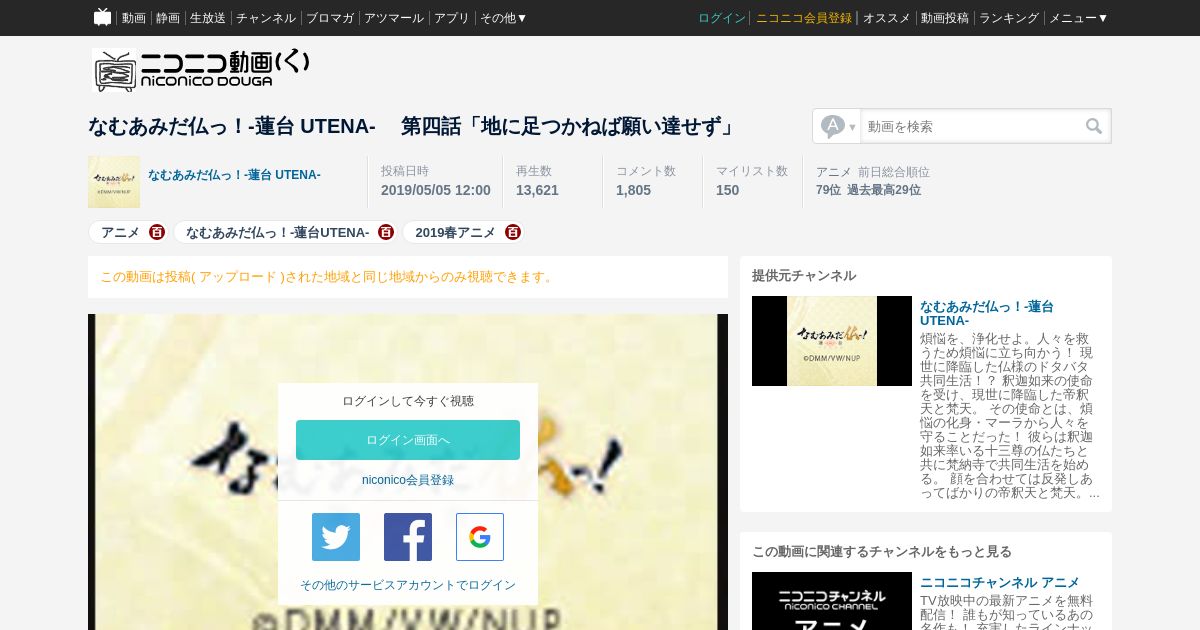Click the コメント数 1,805 value
The height and width of the screenshot is (630, 1200).
click(633, 190)
